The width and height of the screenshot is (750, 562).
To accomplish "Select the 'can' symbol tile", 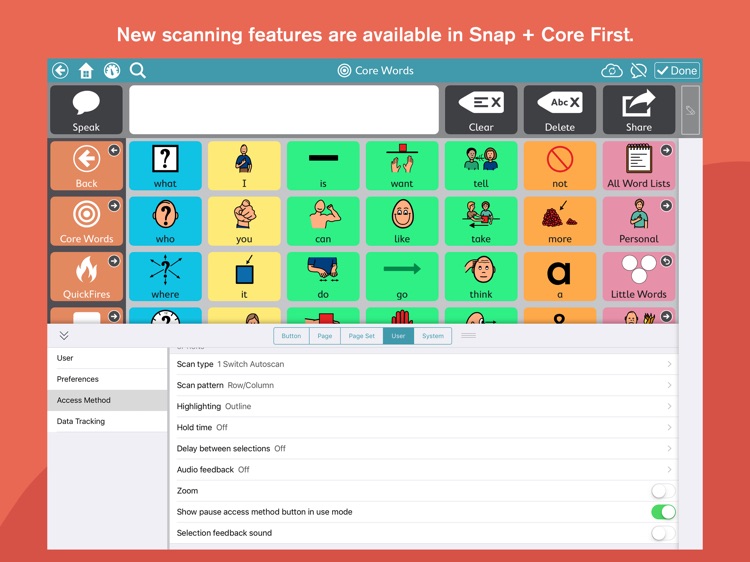I will point(323,221).
